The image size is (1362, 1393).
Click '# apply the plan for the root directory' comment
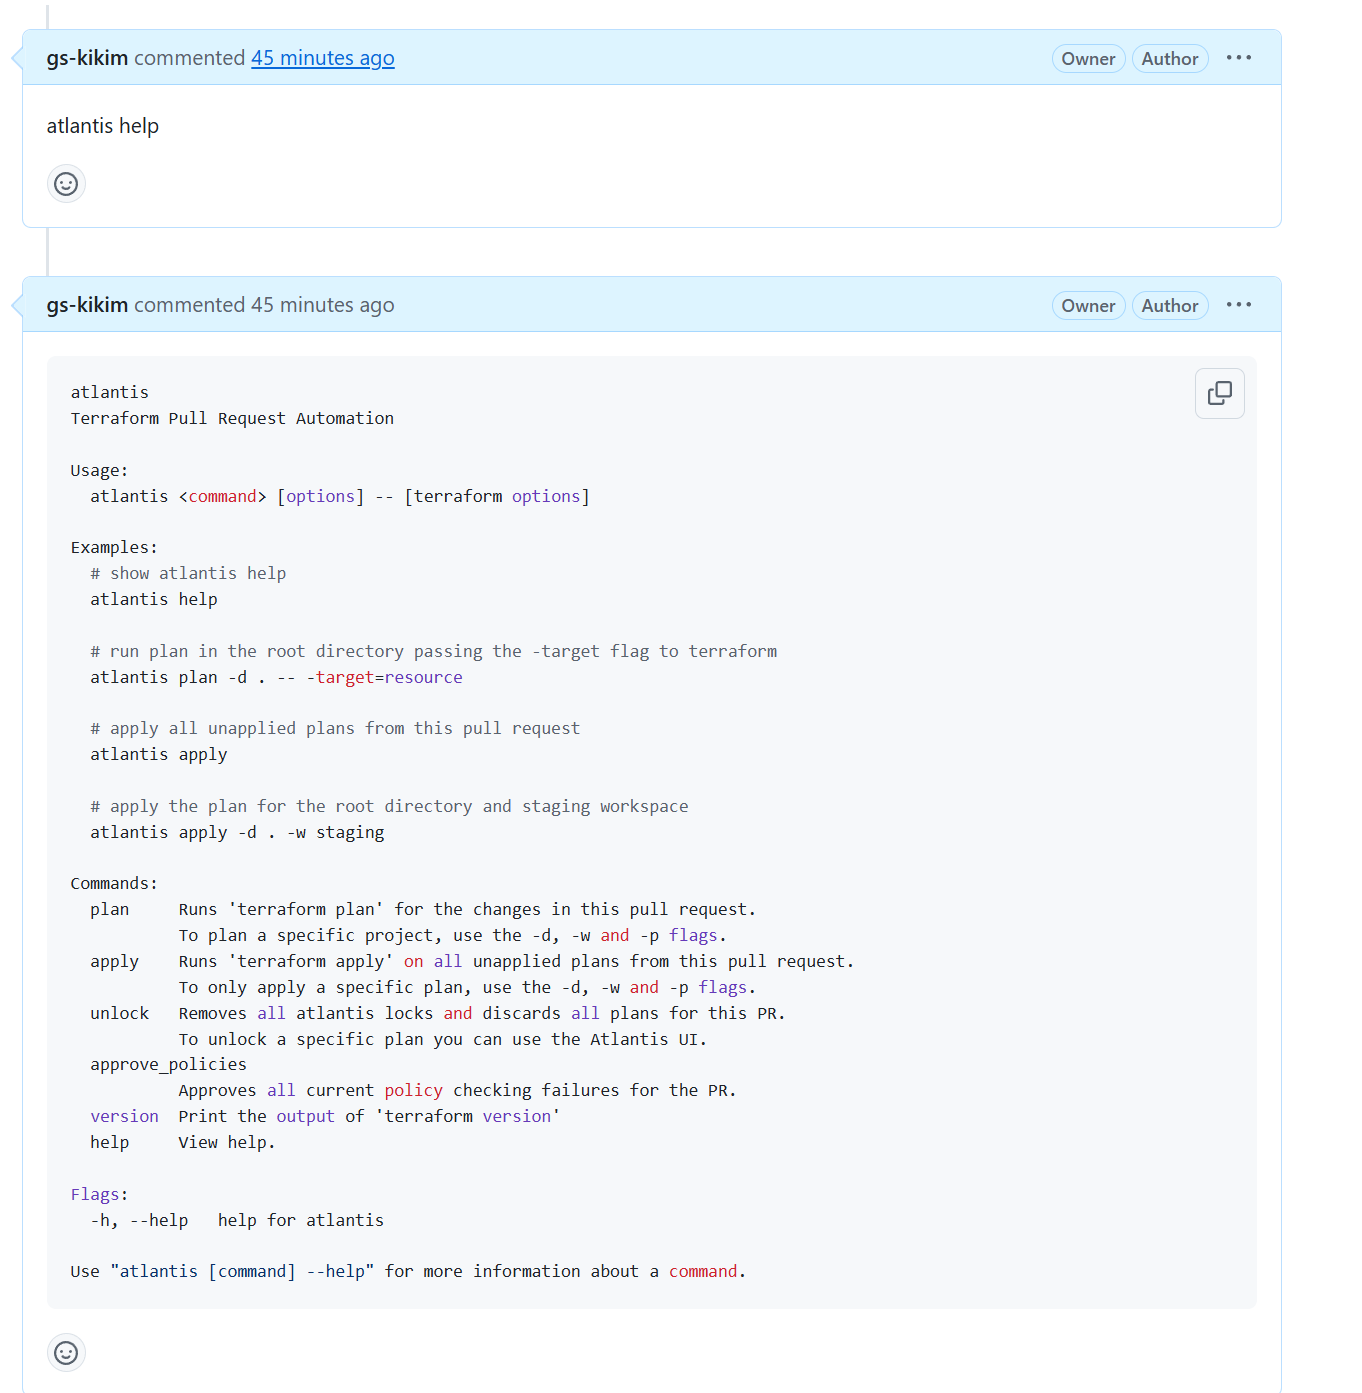pos(389,806)
